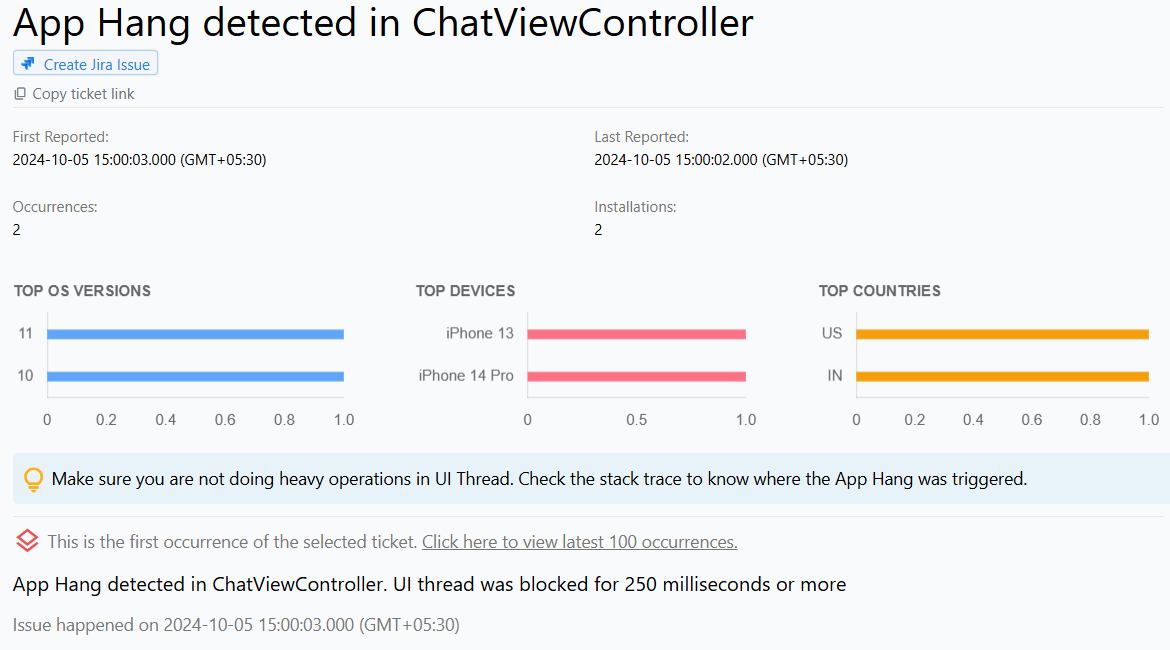The width and height of the screenshot is (1170, 650).
Task: Select the orange IN country bar
Action: 1002,377
